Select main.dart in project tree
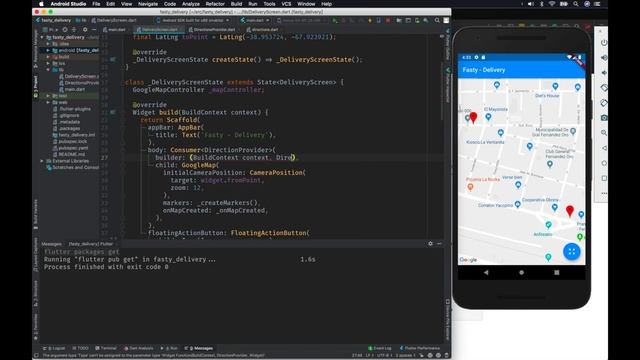Viewport: 640px width, 360px height. pos(72,89)
